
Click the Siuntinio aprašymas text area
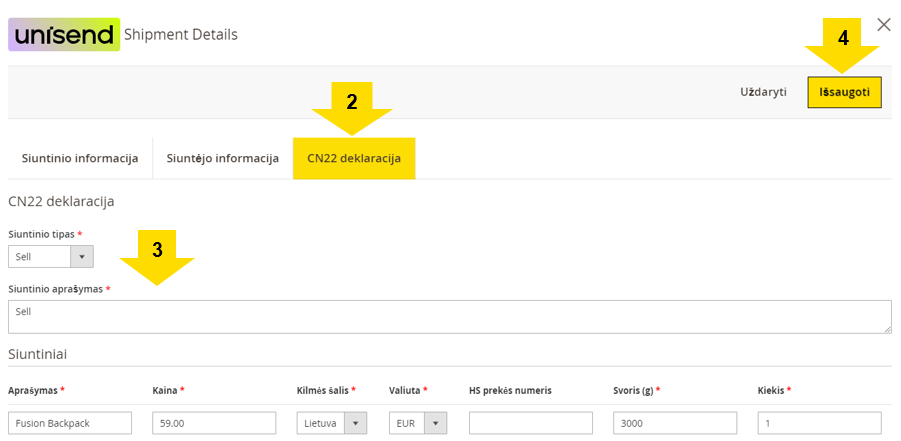[450, 317]
